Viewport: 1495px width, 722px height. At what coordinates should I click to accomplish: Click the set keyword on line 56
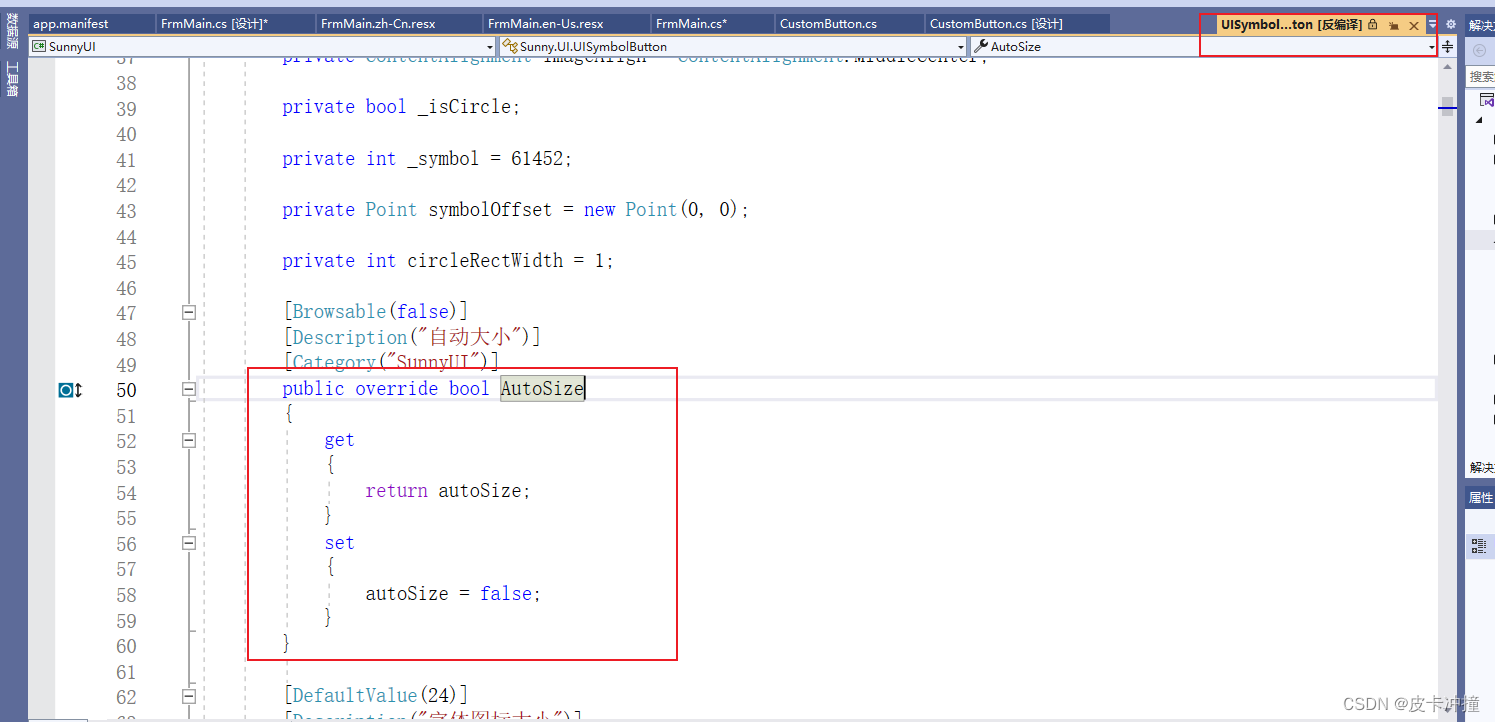(339, 543)
